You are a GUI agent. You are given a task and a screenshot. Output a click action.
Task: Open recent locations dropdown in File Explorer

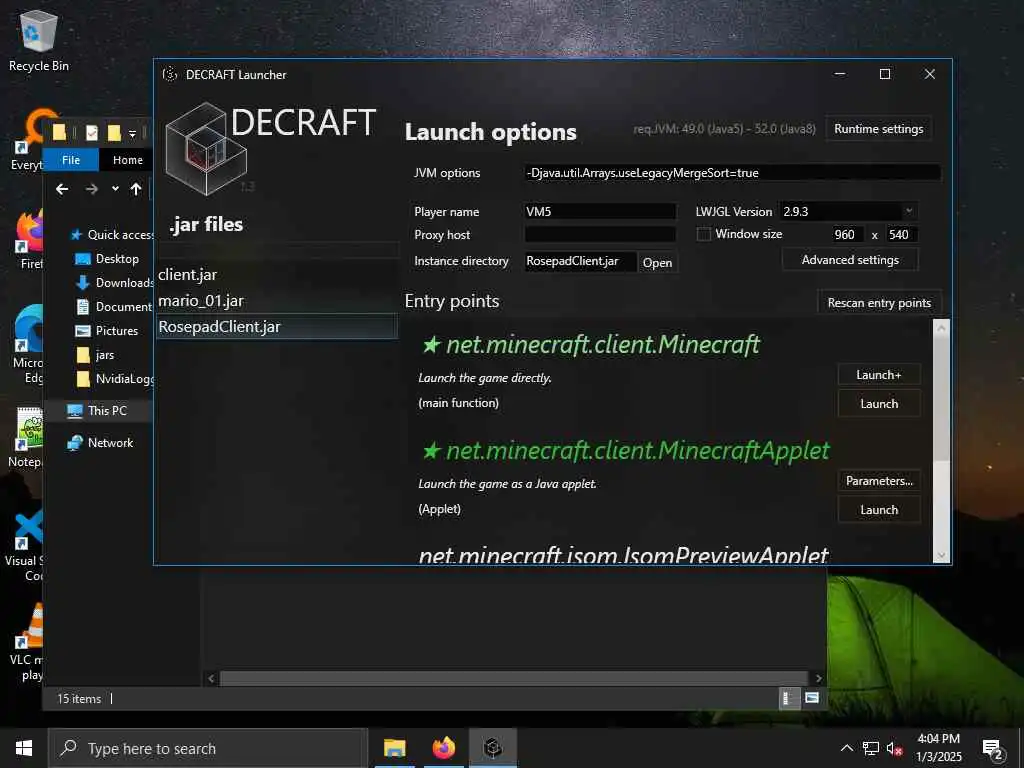click(x=115, y=189)
